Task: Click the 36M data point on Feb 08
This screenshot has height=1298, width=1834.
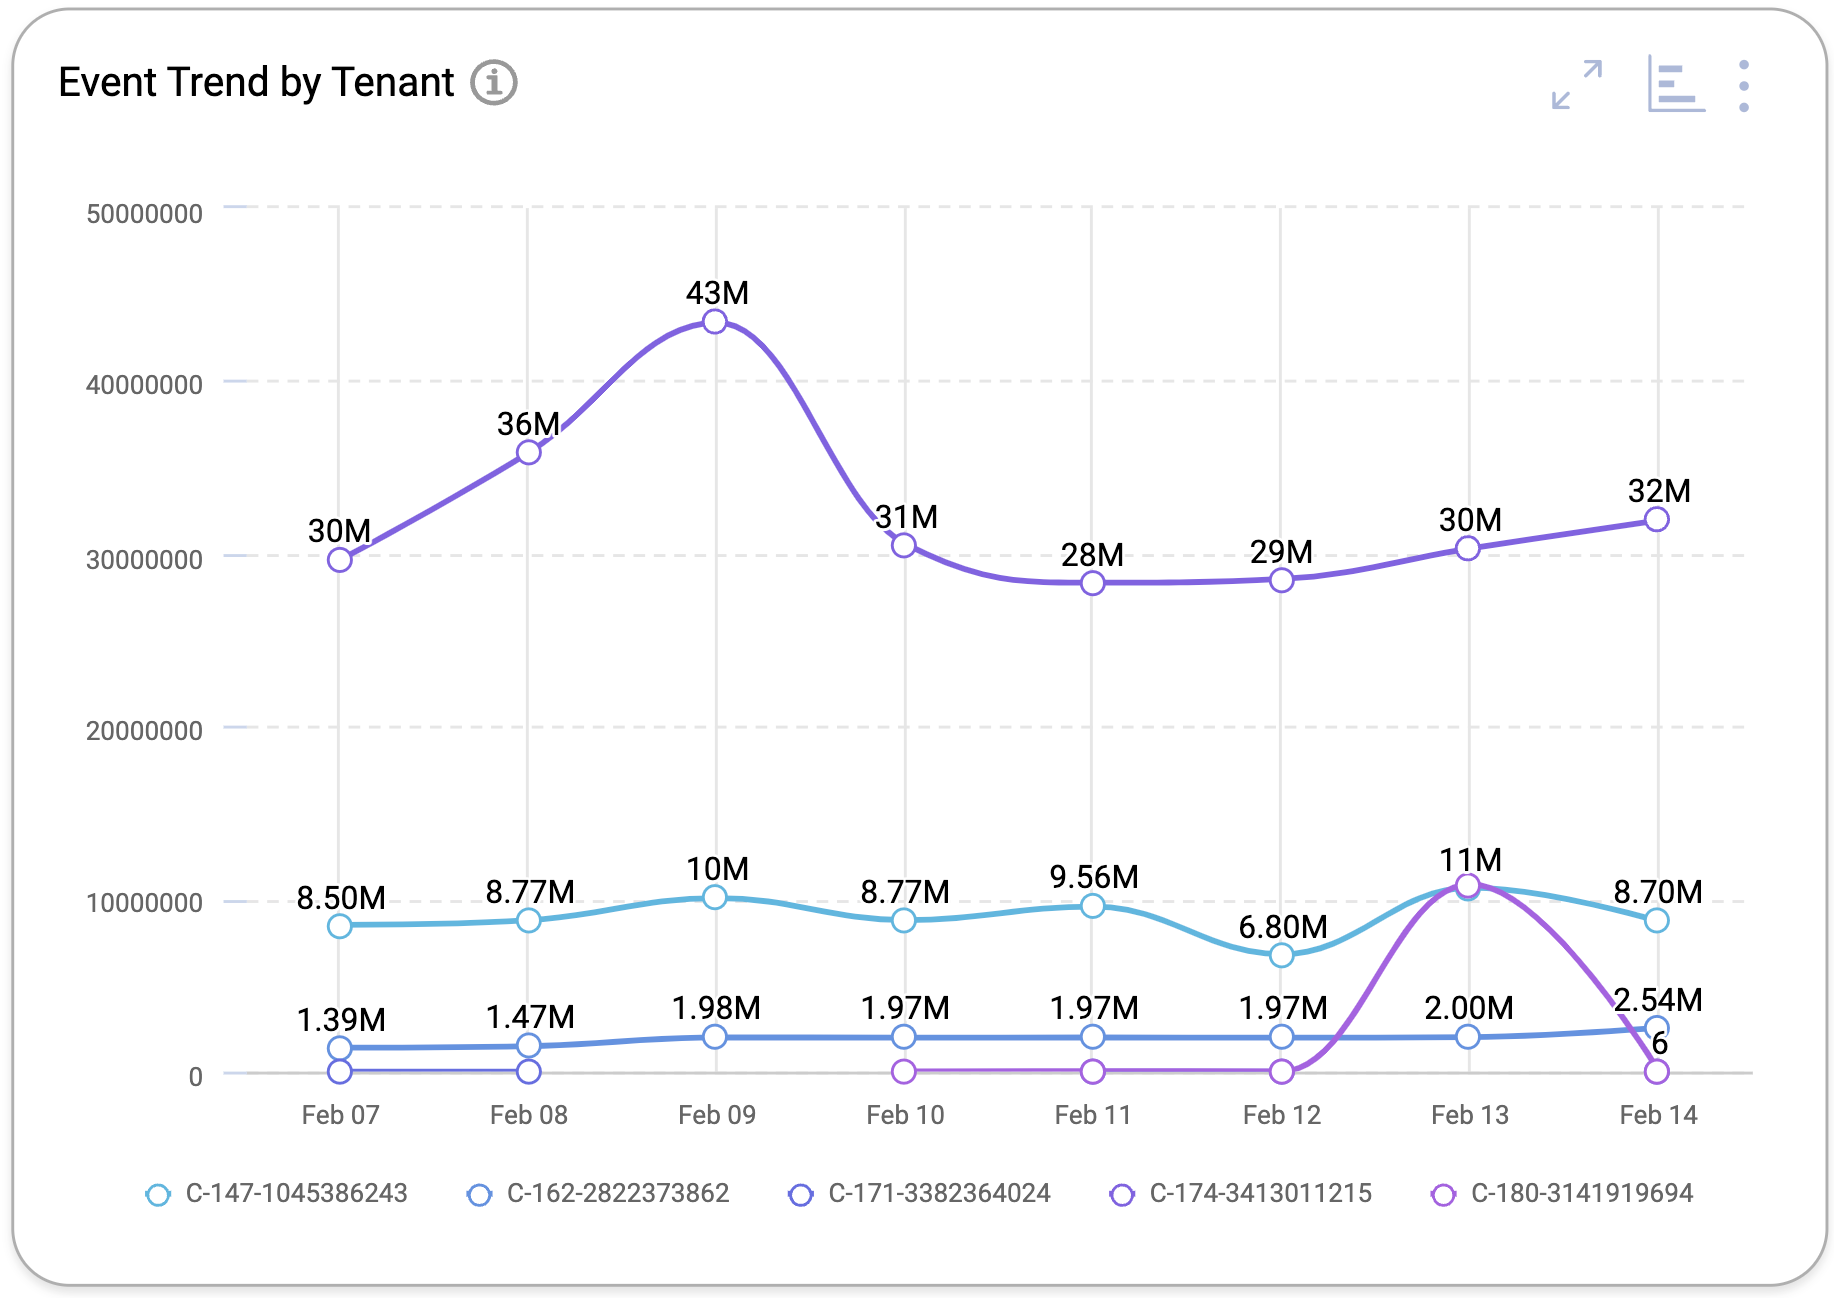Action: [529, 452]
